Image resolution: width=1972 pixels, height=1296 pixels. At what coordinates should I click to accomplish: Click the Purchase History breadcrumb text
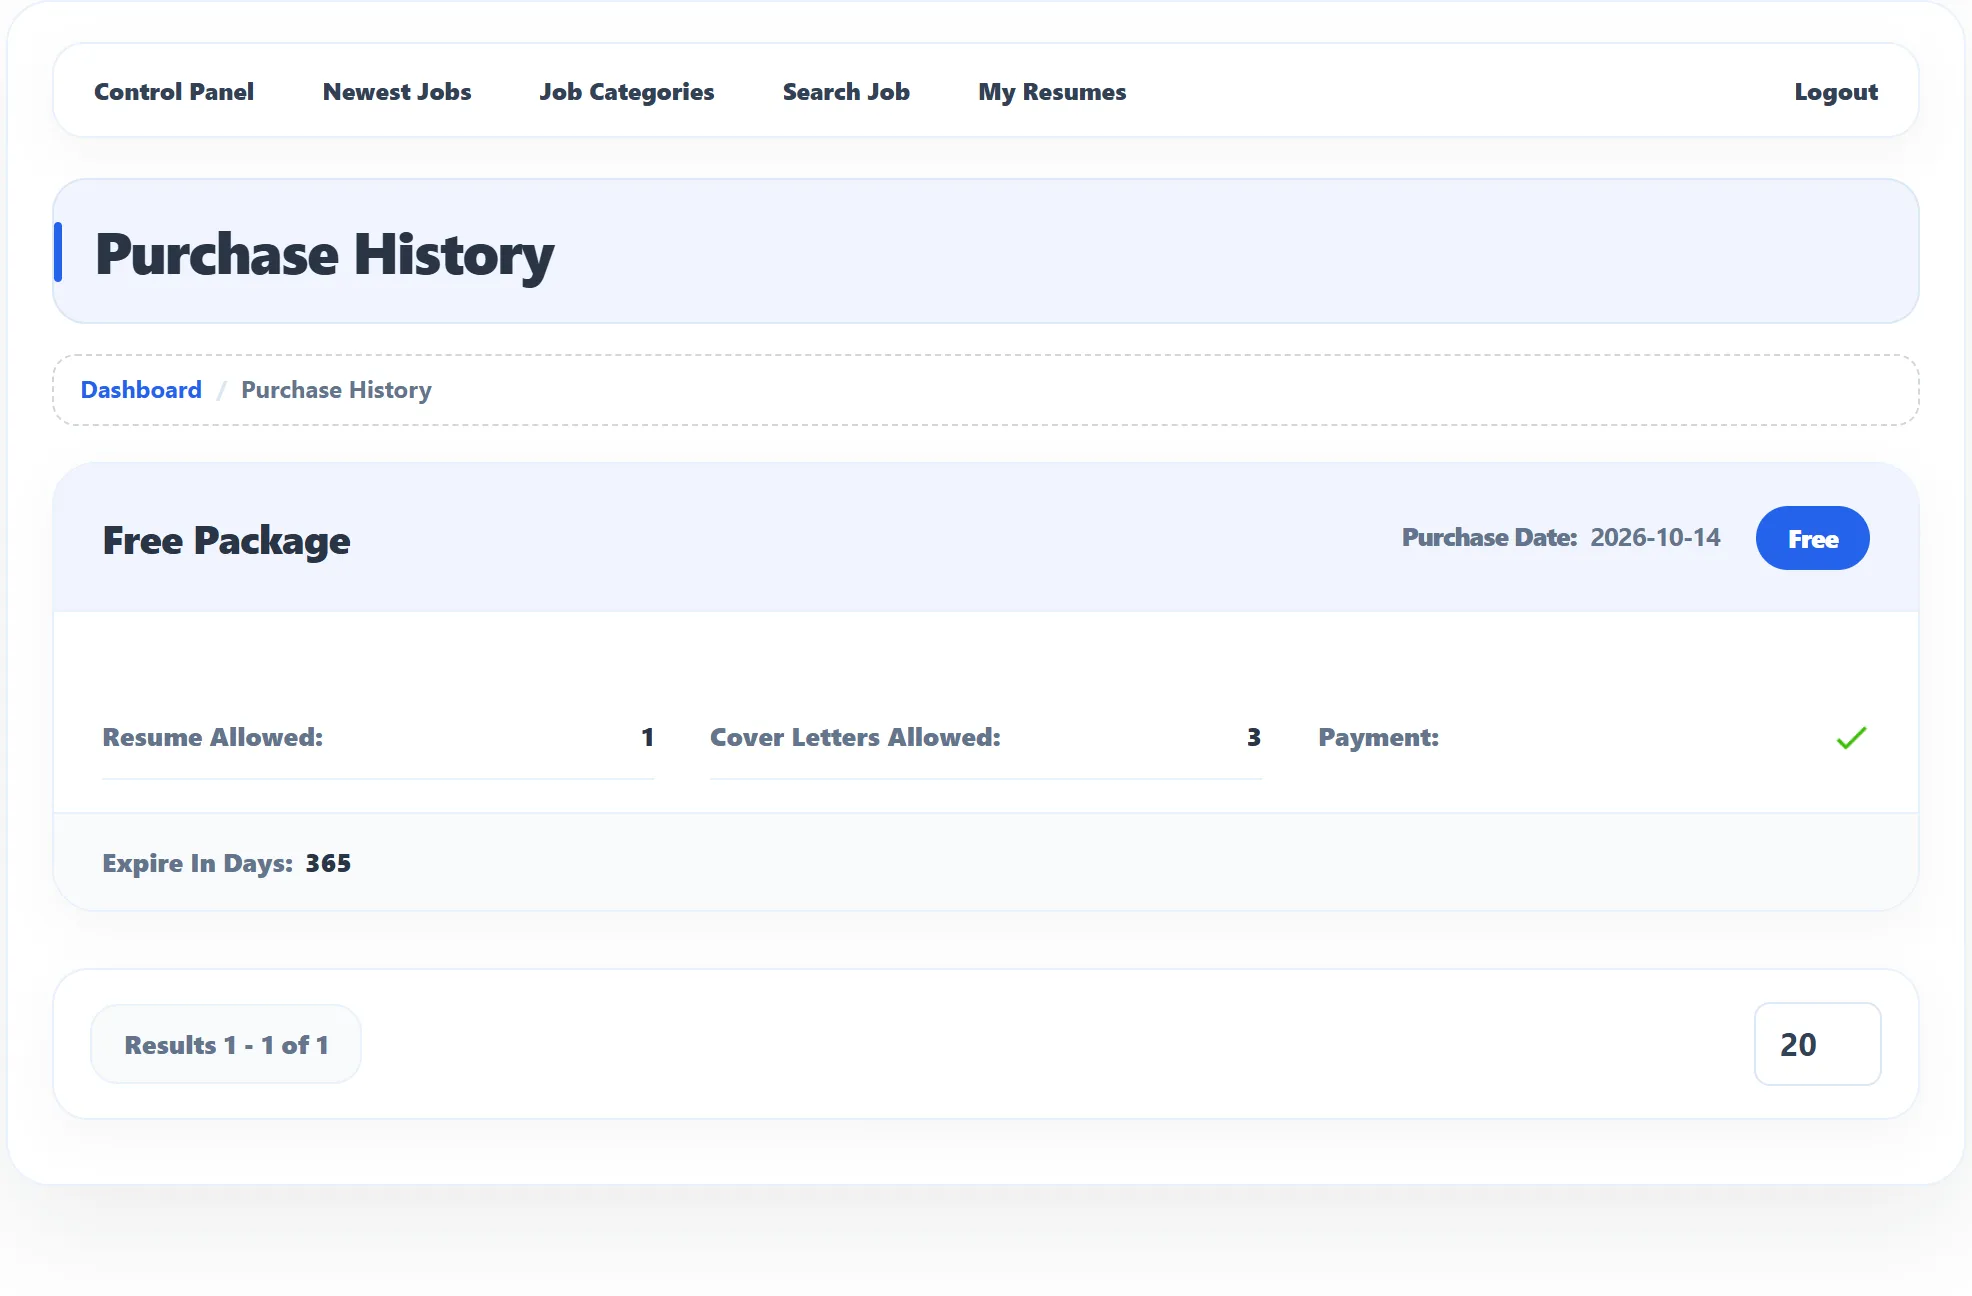pyautogui.click(x=336, y=390)
